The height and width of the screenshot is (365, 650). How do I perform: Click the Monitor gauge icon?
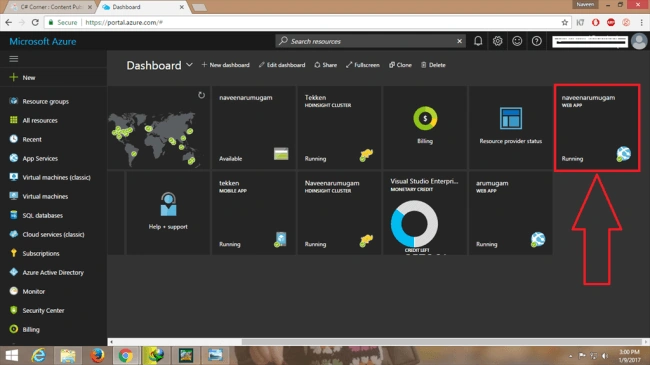tap(14, 291)
